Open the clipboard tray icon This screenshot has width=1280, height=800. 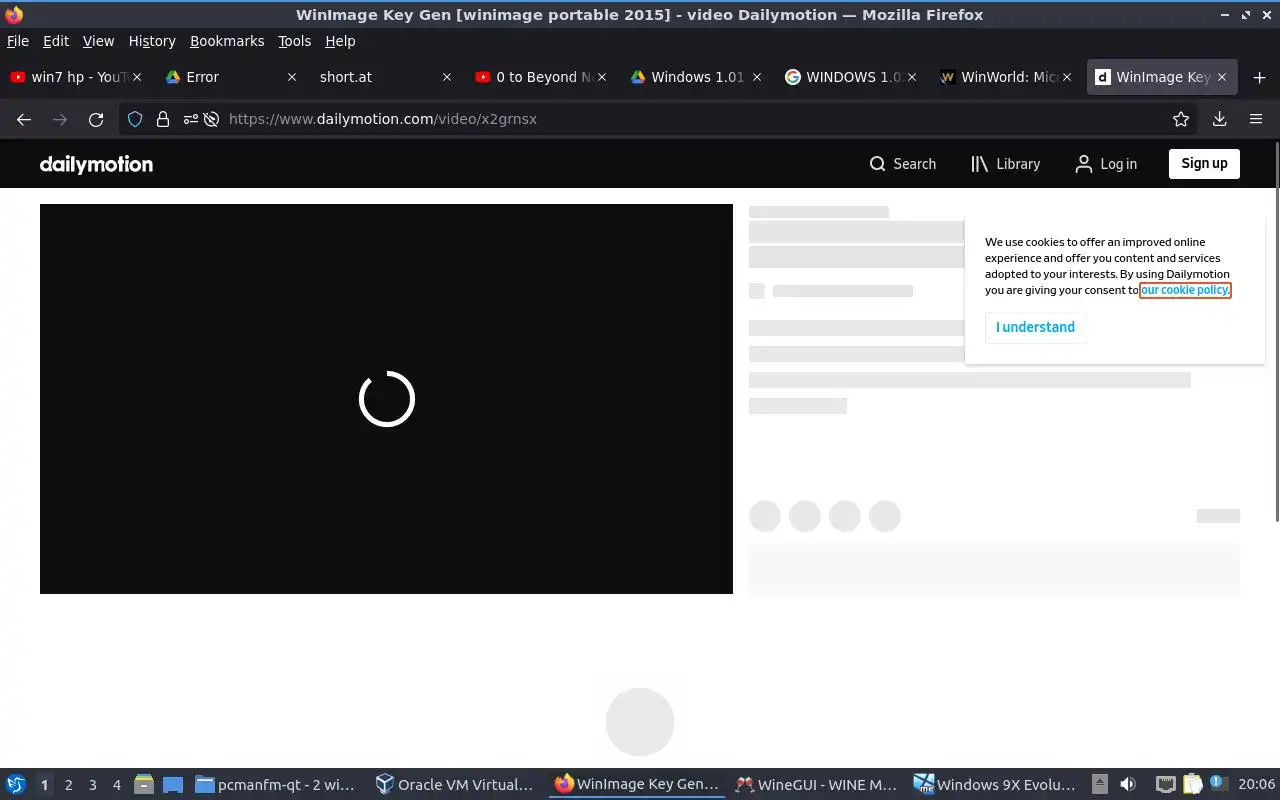point(1192,785)
